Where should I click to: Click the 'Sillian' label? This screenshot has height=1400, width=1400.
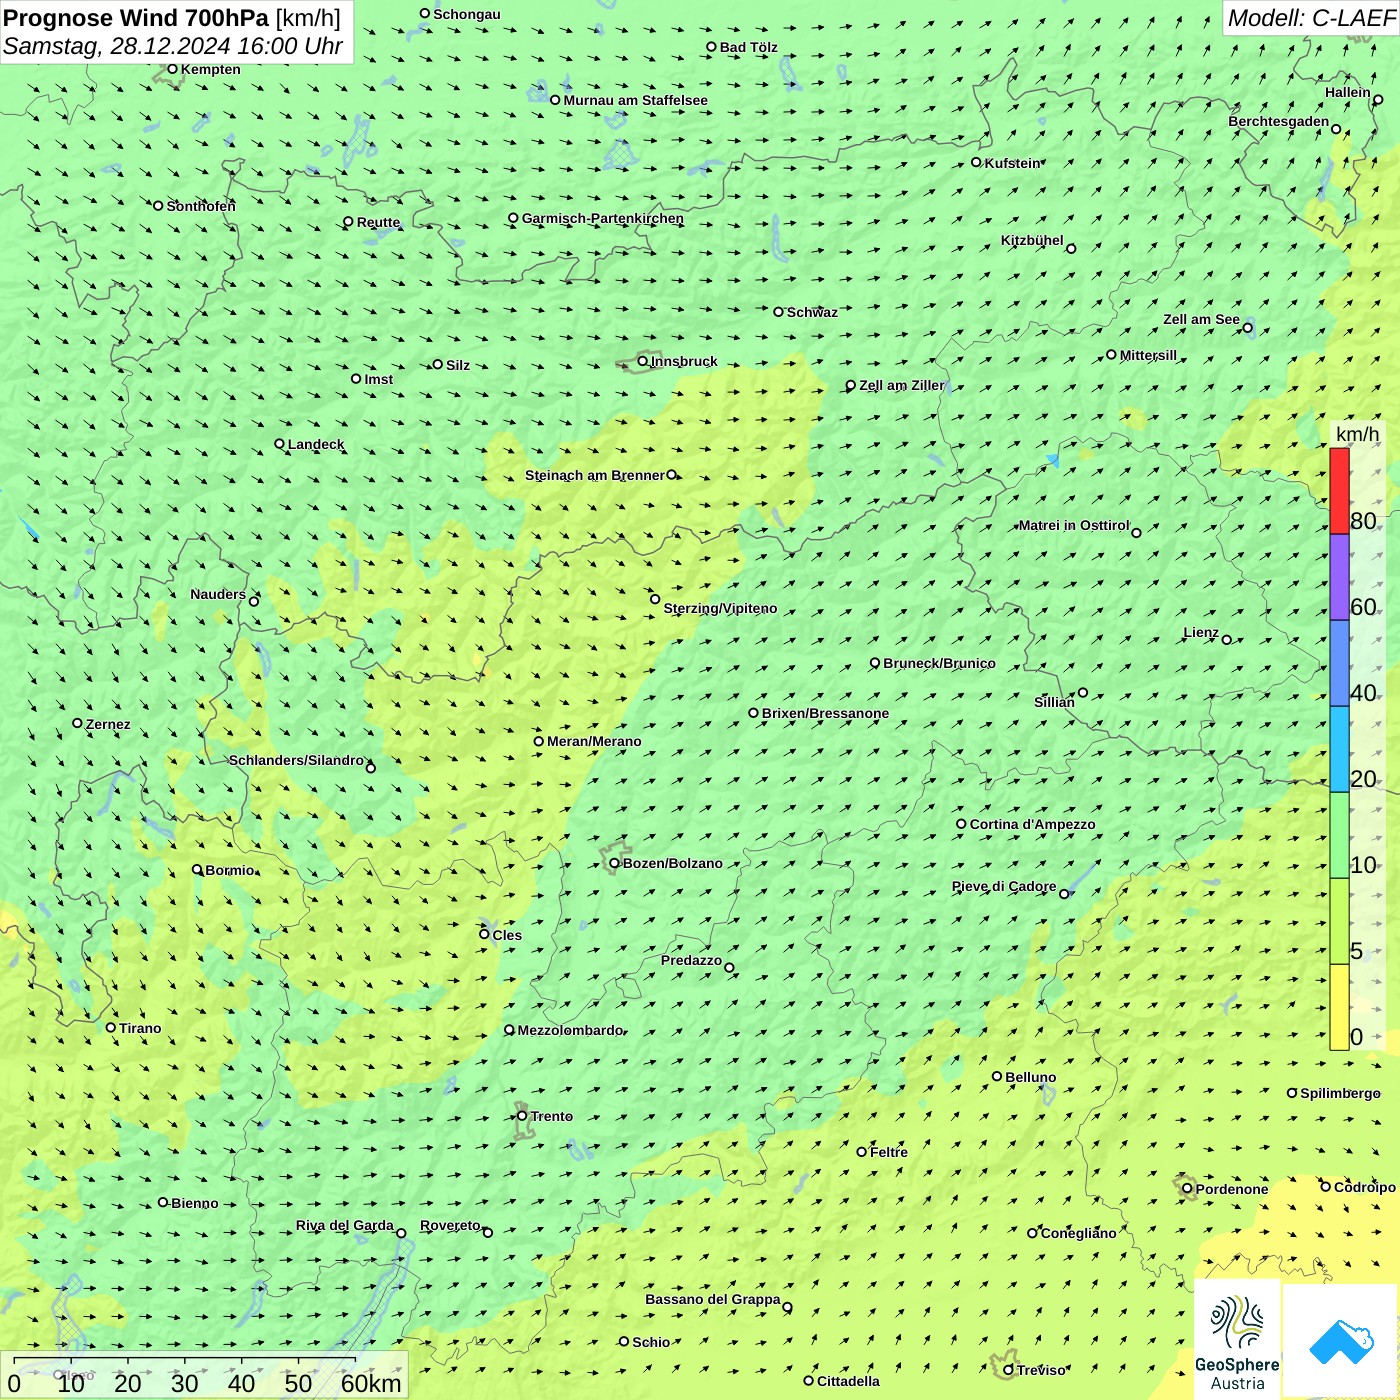(1054, 702)
